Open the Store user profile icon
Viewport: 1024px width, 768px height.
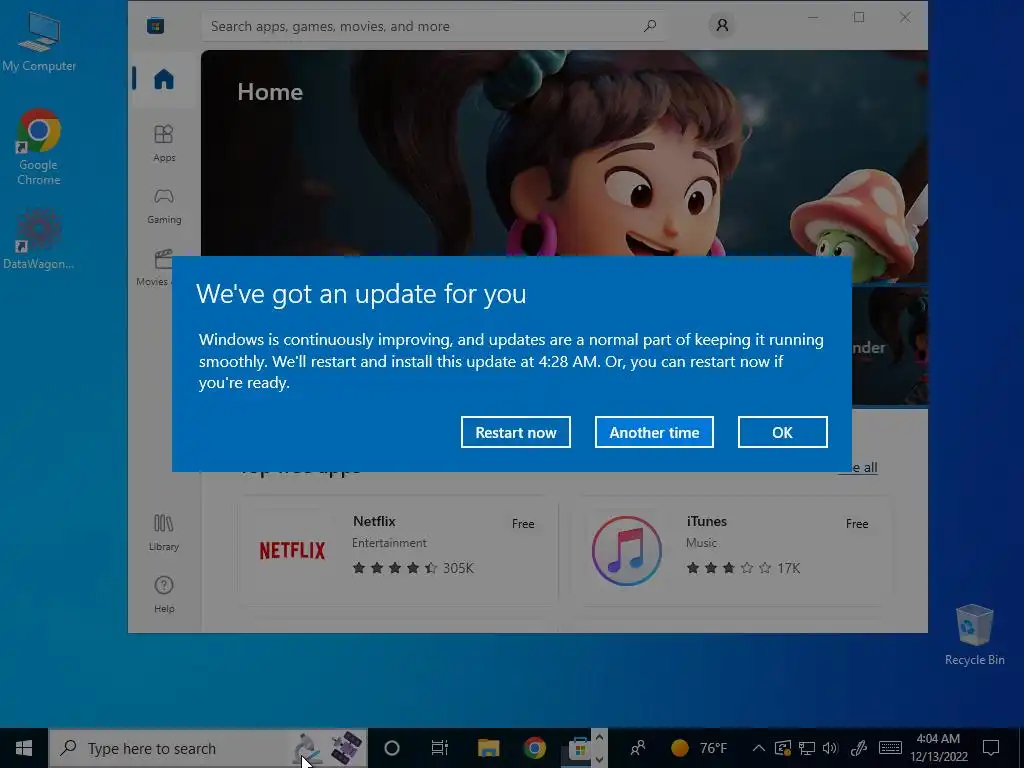pos(722,25)
